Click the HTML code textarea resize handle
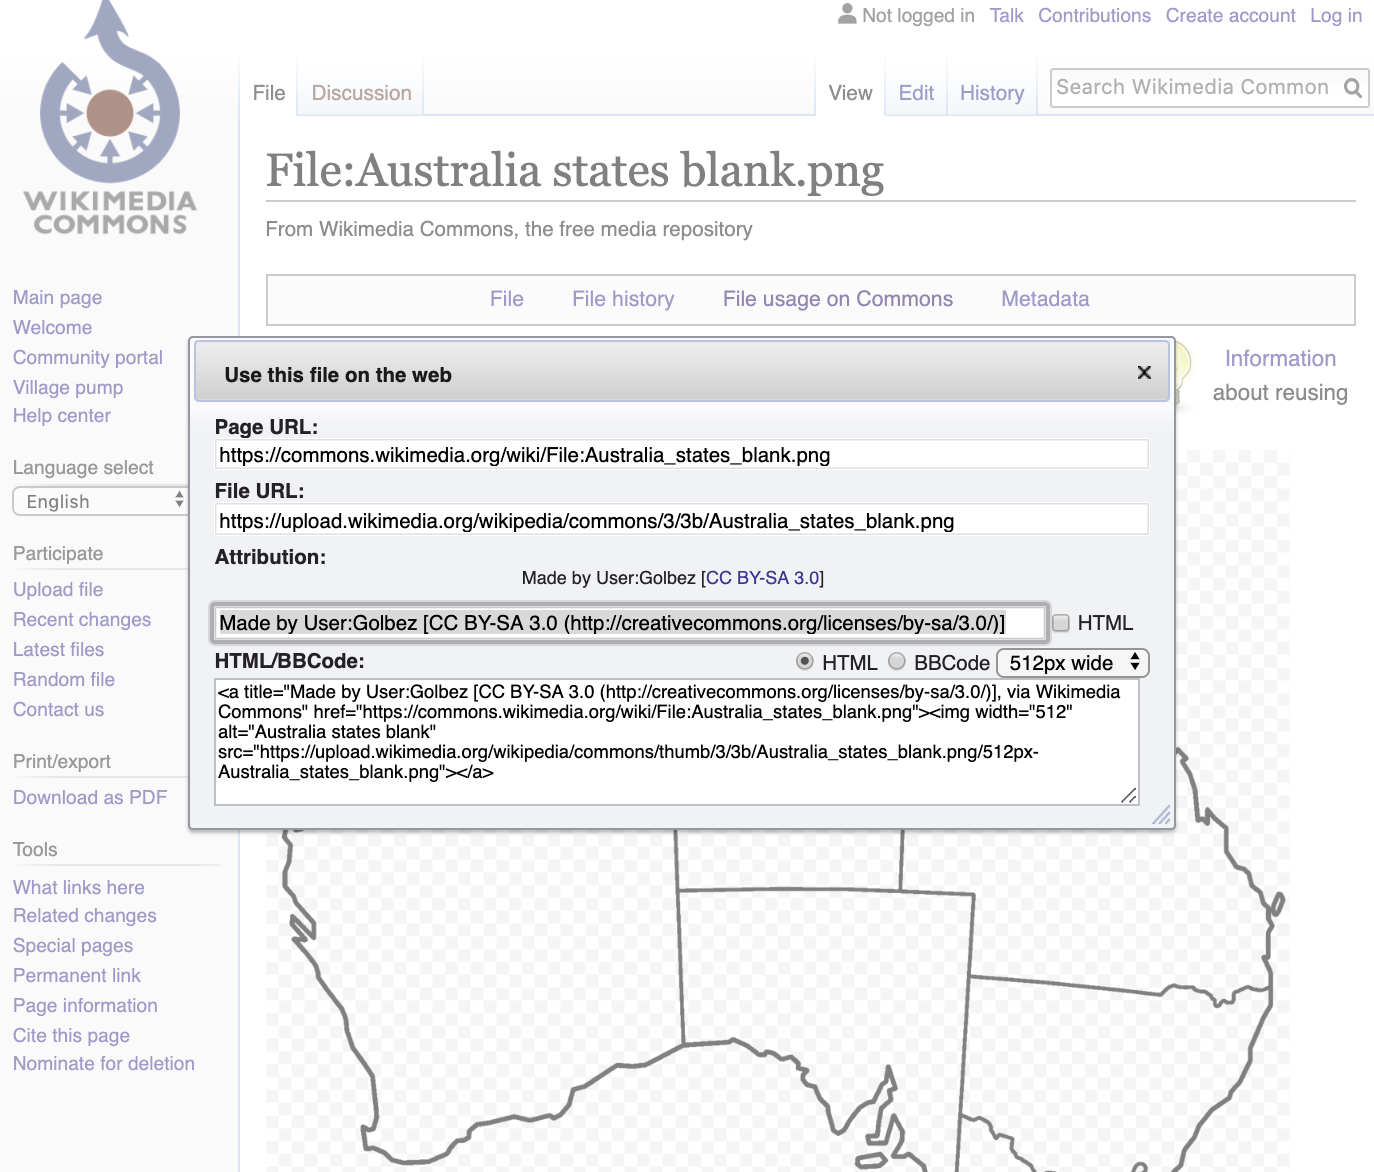 [1129, 795]
